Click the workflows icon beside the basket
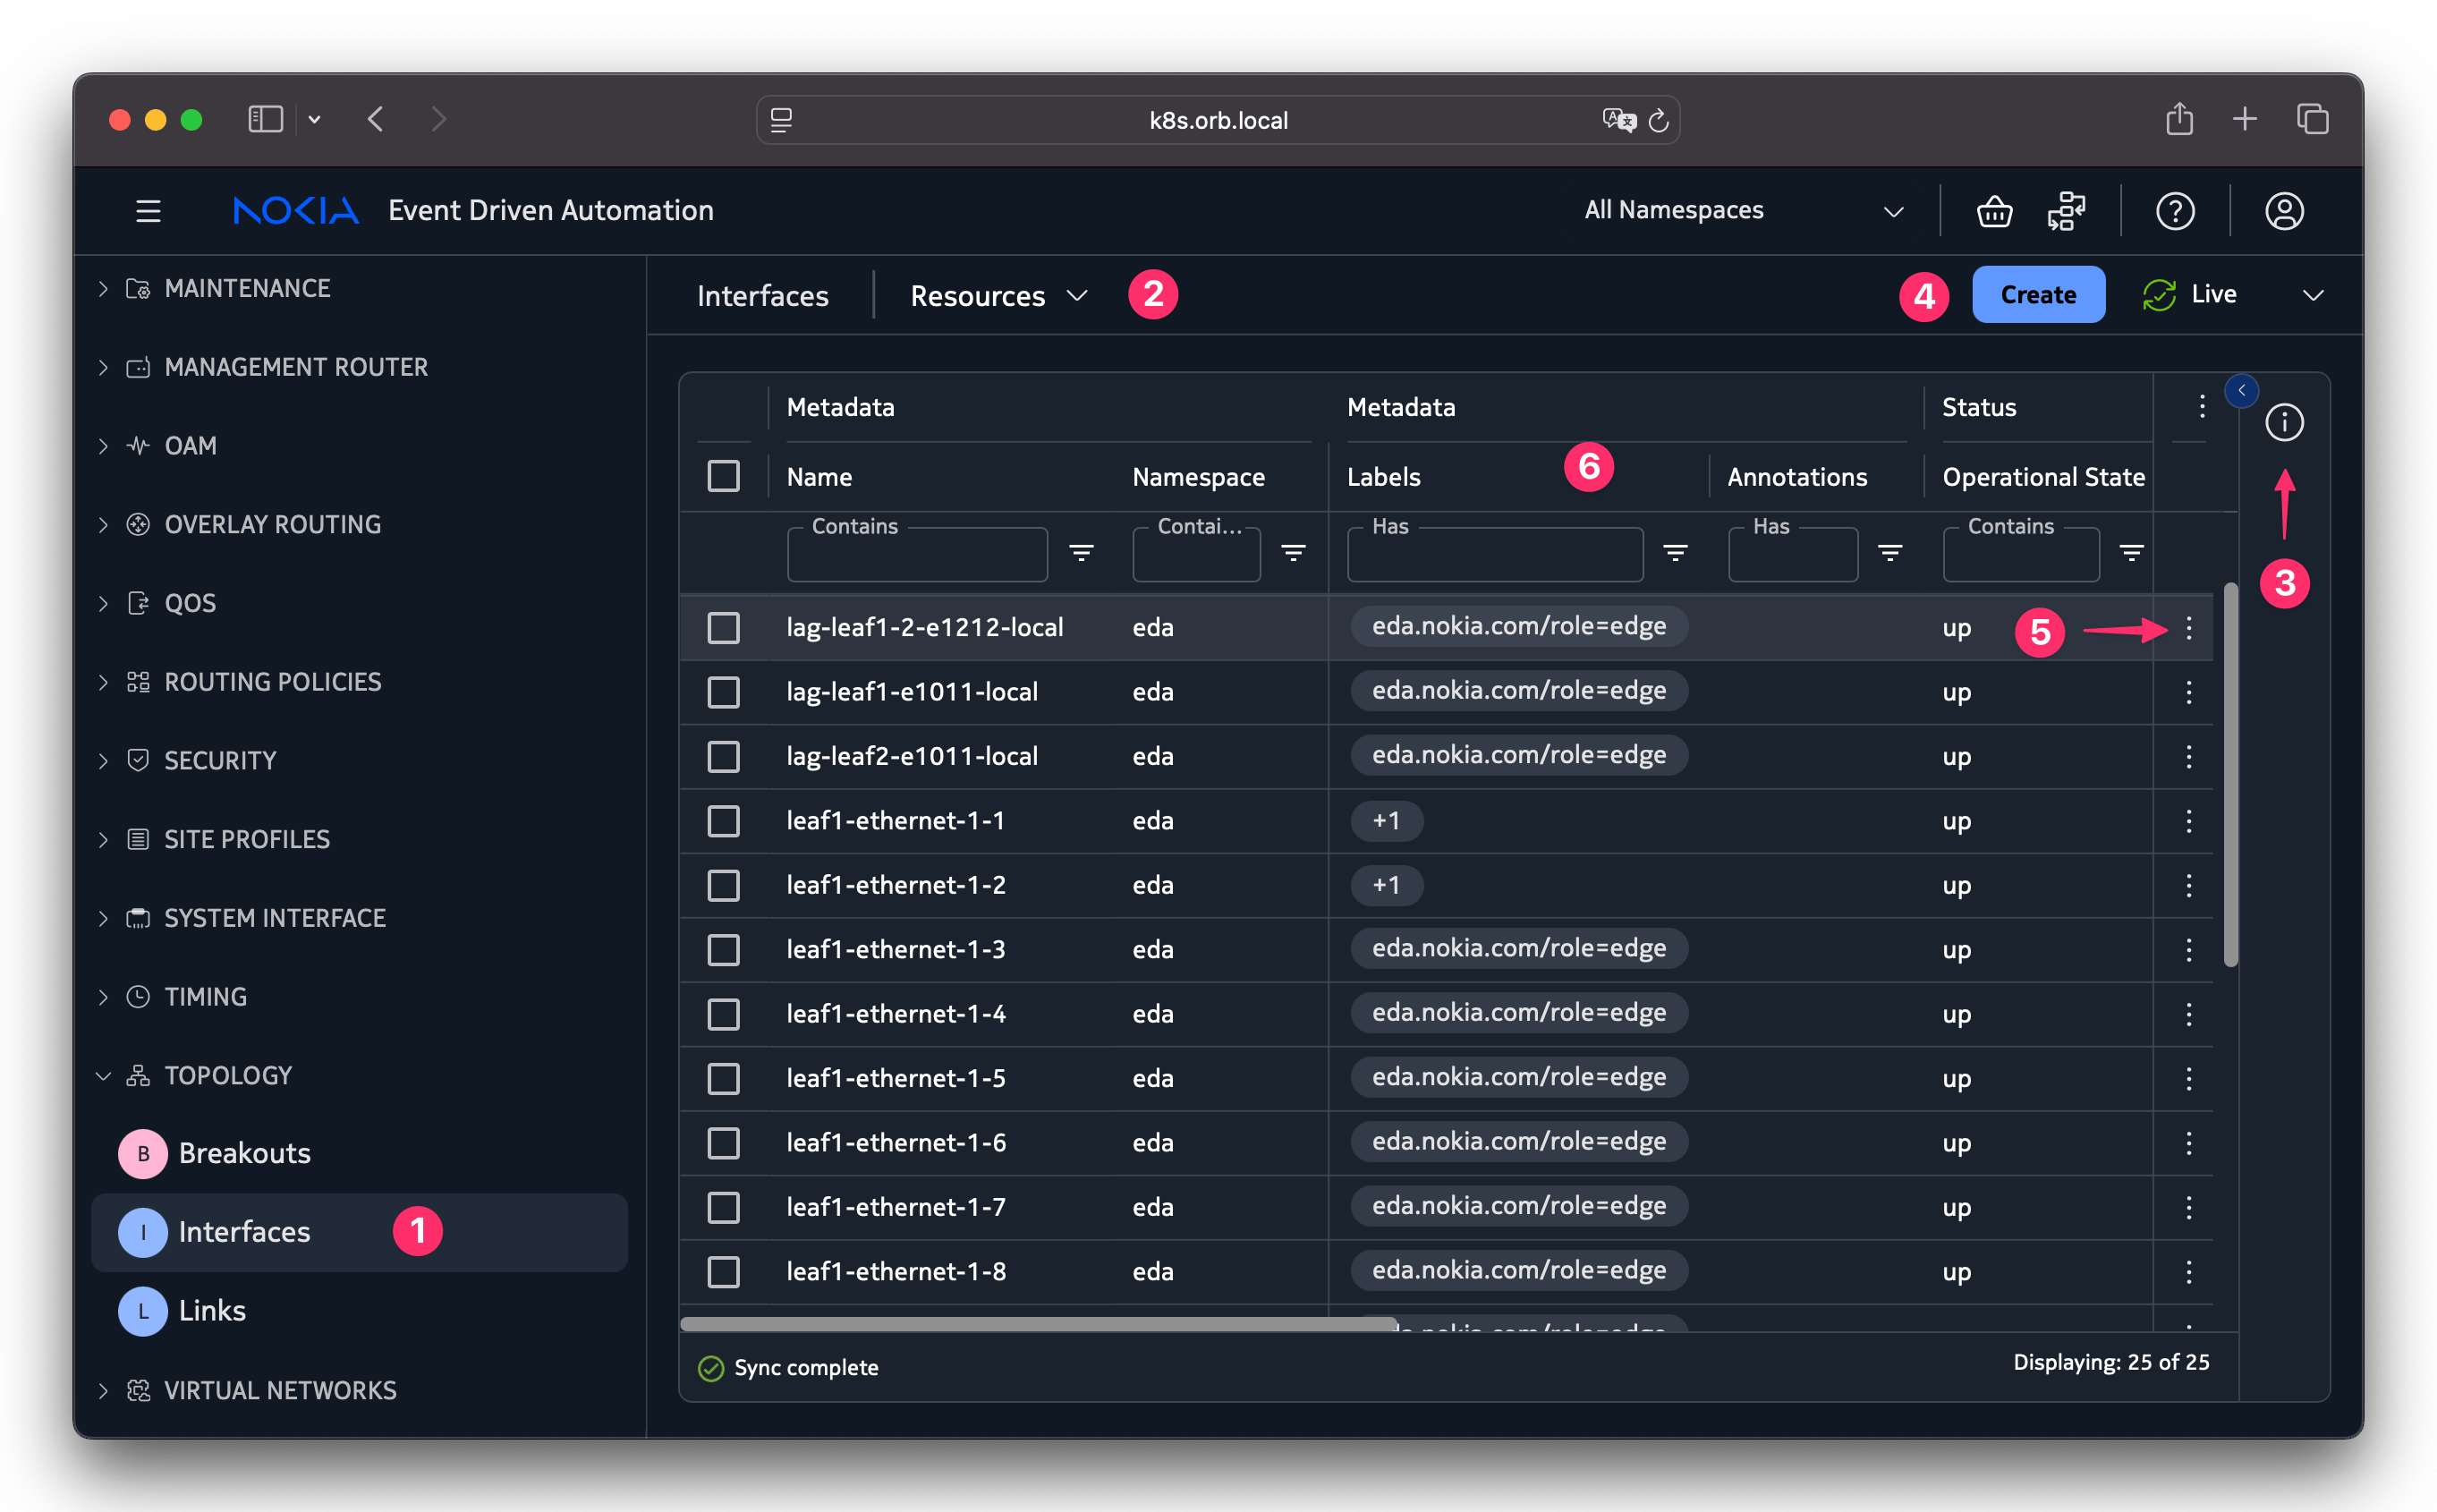Viewport: 2437px width, 1512px height. coord(2066,211)
